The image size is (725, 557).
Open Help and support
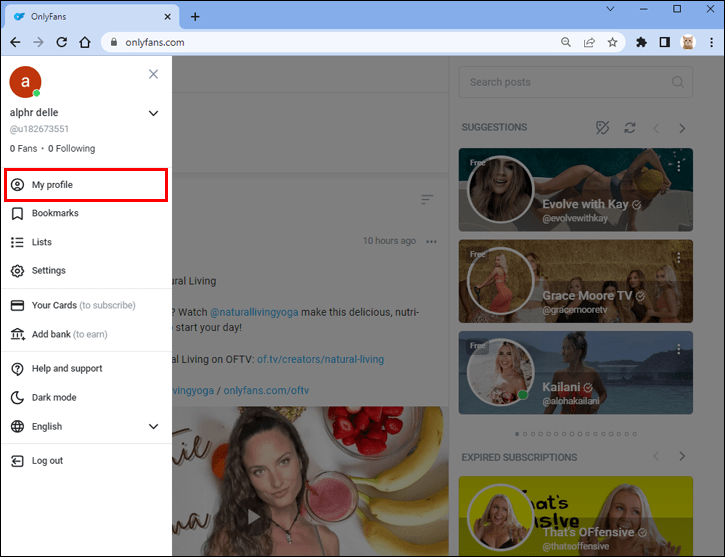86,368
